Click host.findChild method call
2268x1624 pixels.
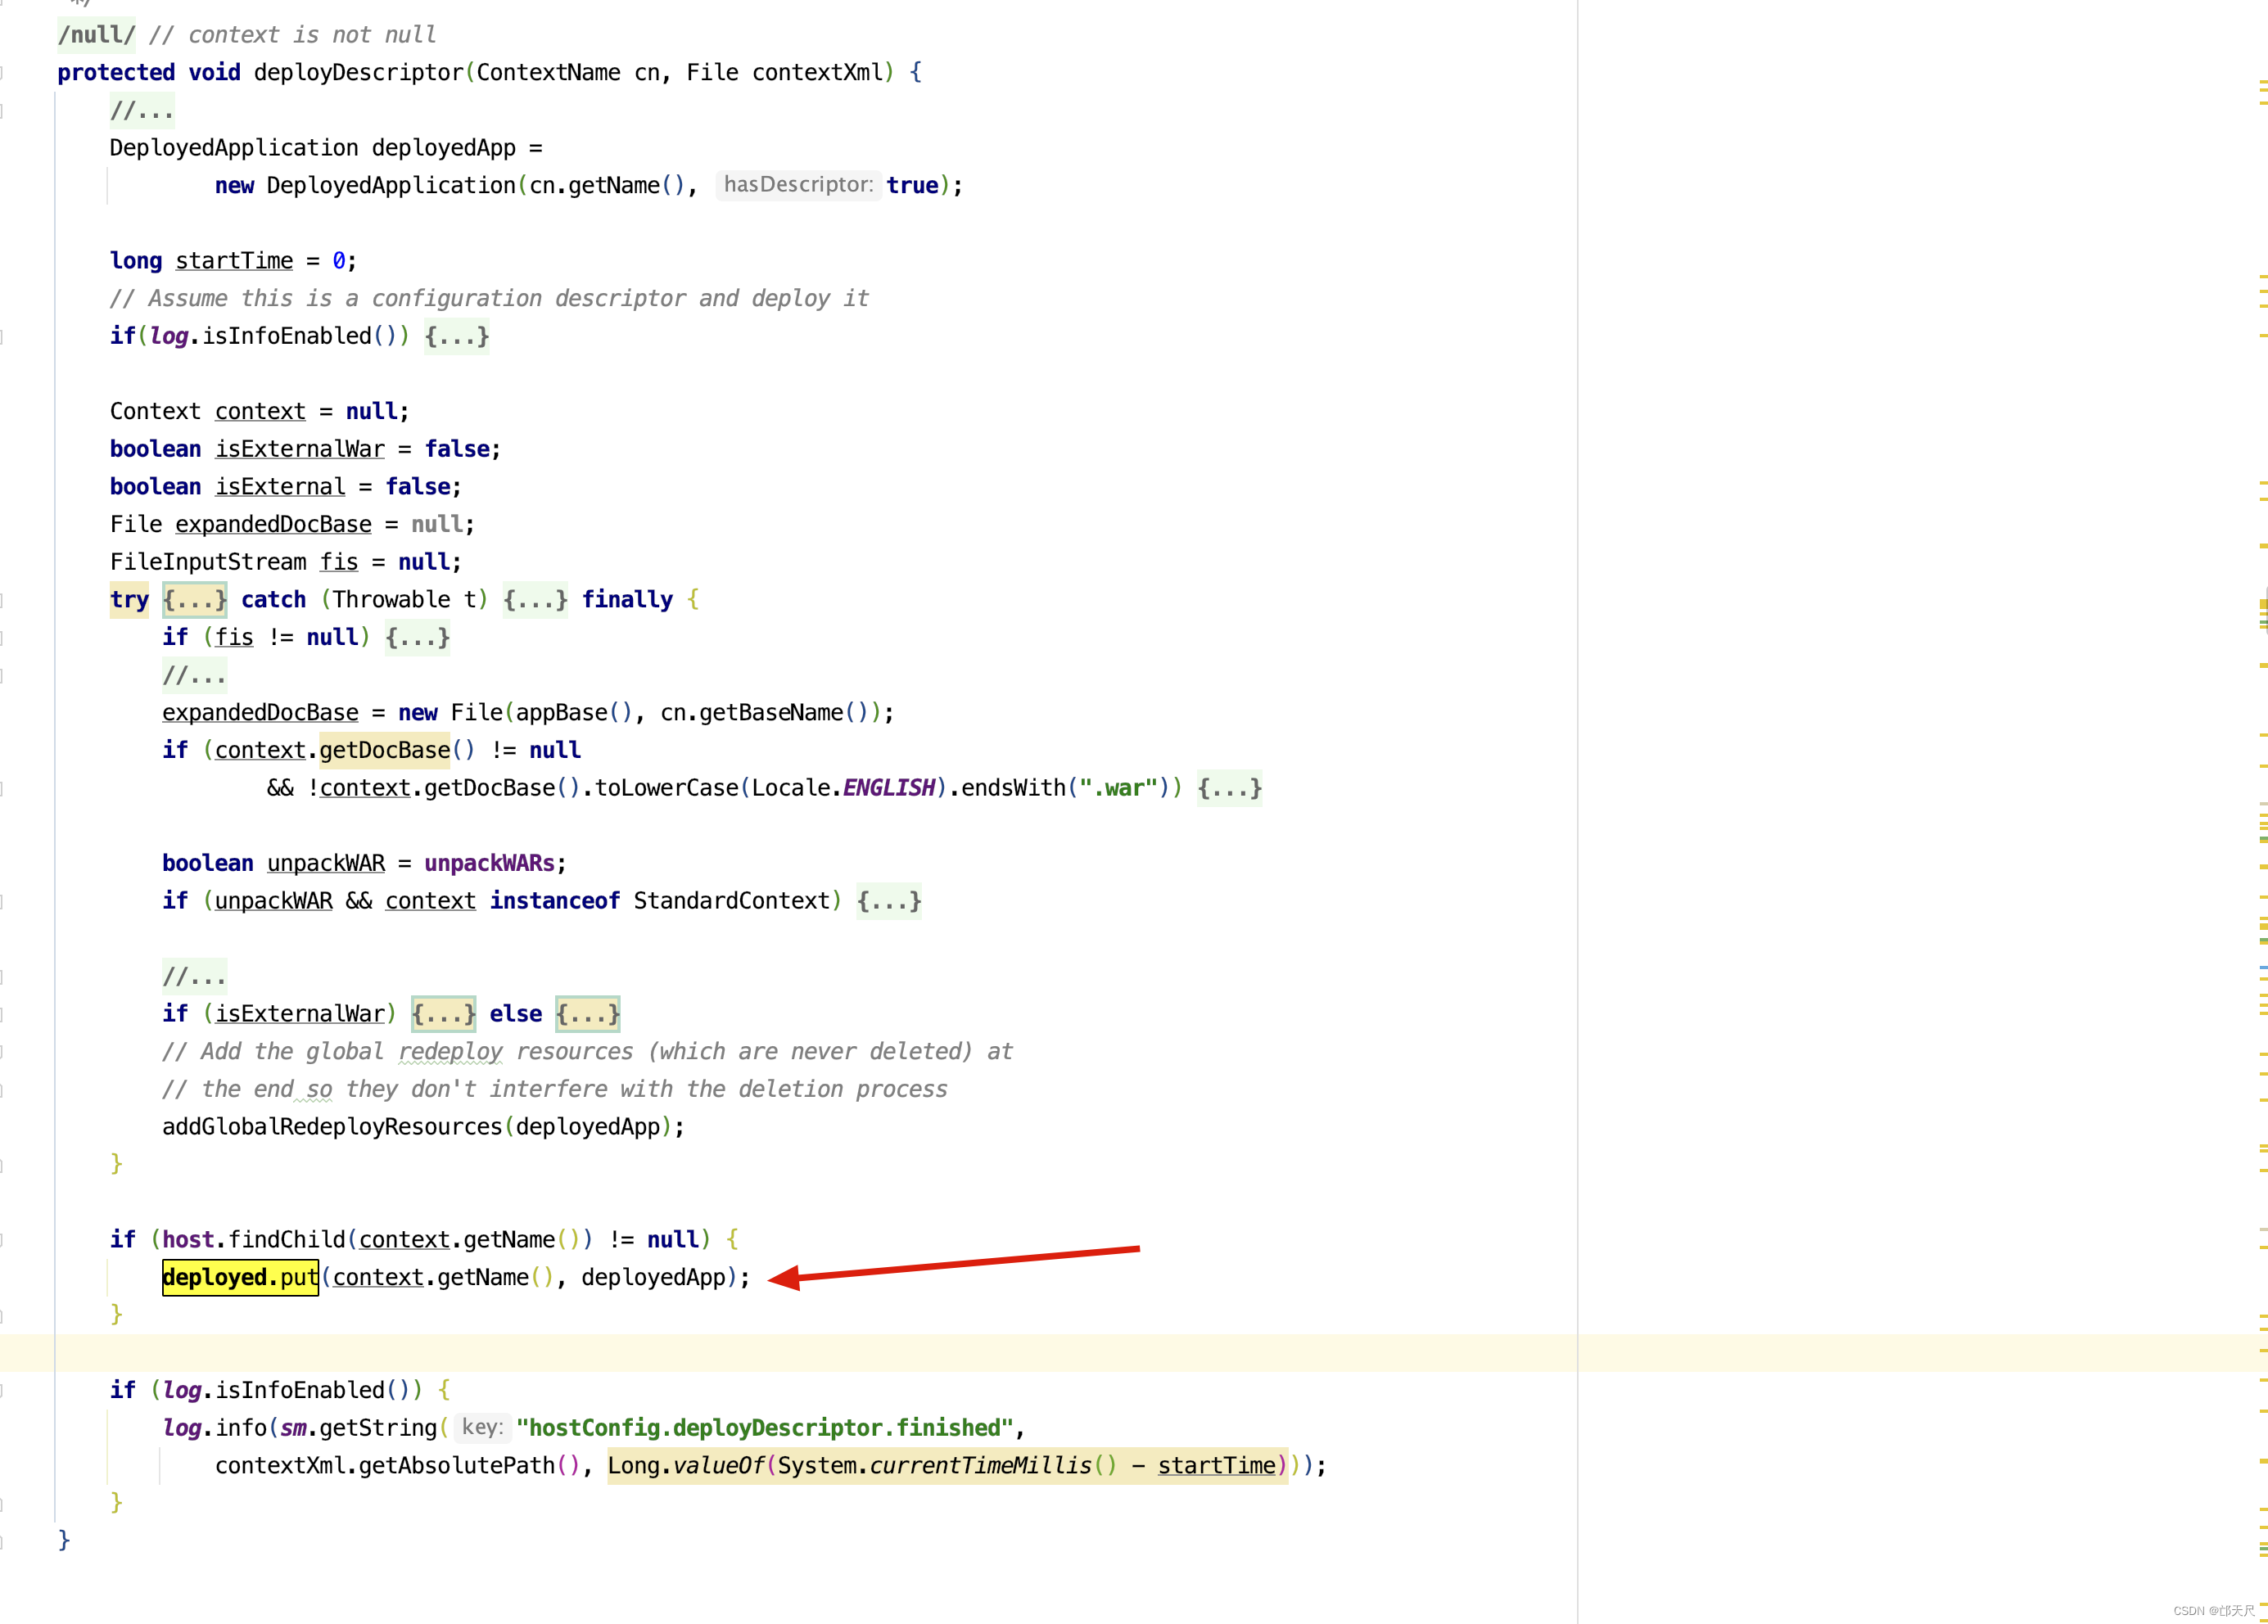pyautogui.click(x=253, y=1240)
